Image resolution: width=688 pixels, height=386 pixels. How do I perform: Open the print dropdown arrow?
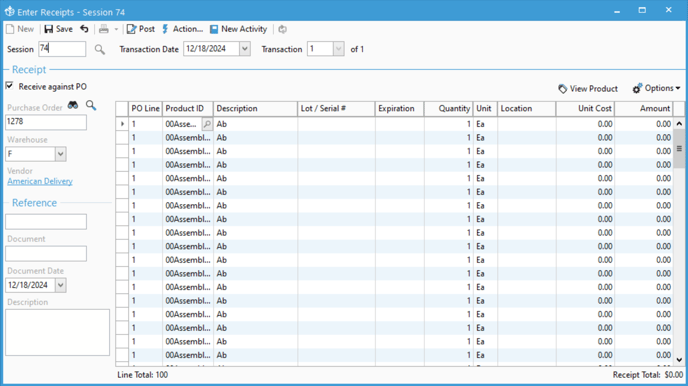pos(116,29)
